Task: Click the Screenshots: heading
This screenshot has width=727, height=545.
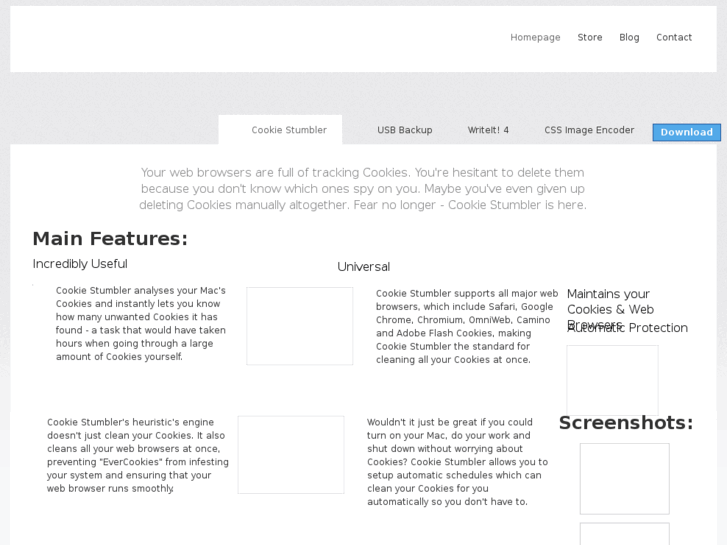Action: coord(626,423)
